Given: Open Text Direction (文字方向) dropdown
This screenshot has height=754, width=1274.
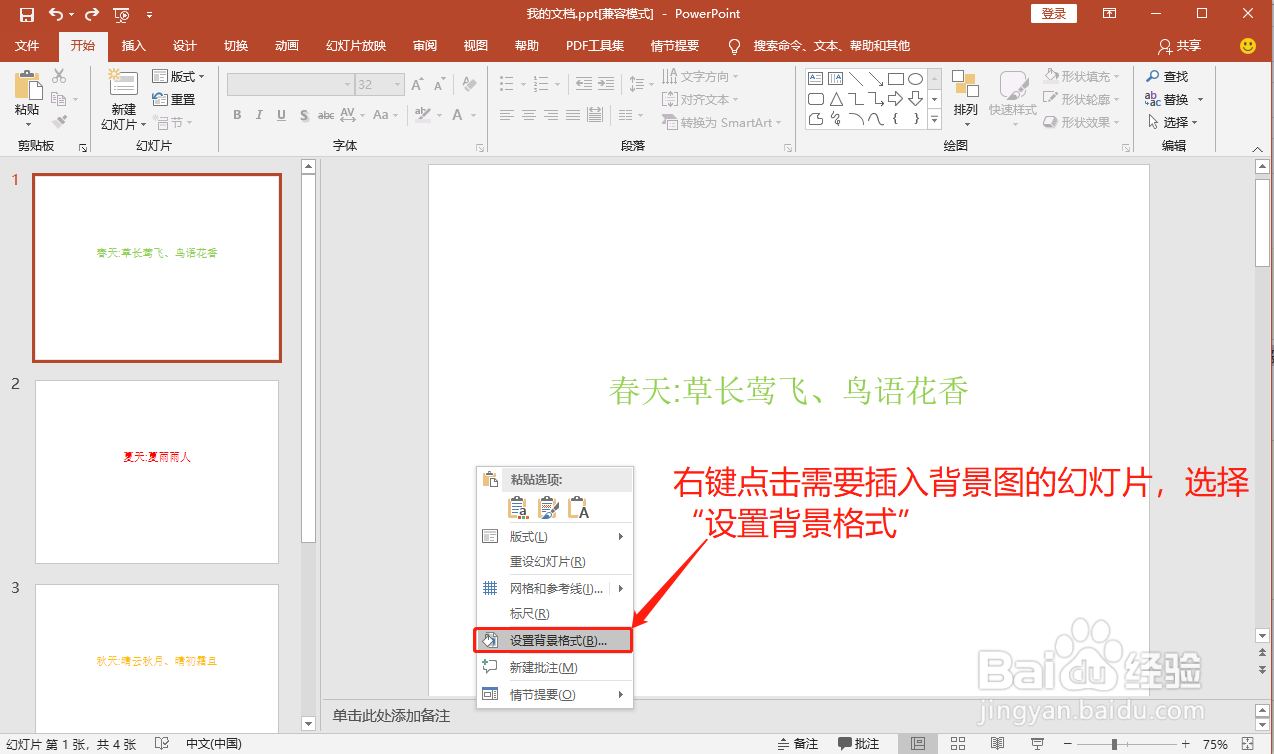Looking at the screenshot, I should [x=701, y=76].
